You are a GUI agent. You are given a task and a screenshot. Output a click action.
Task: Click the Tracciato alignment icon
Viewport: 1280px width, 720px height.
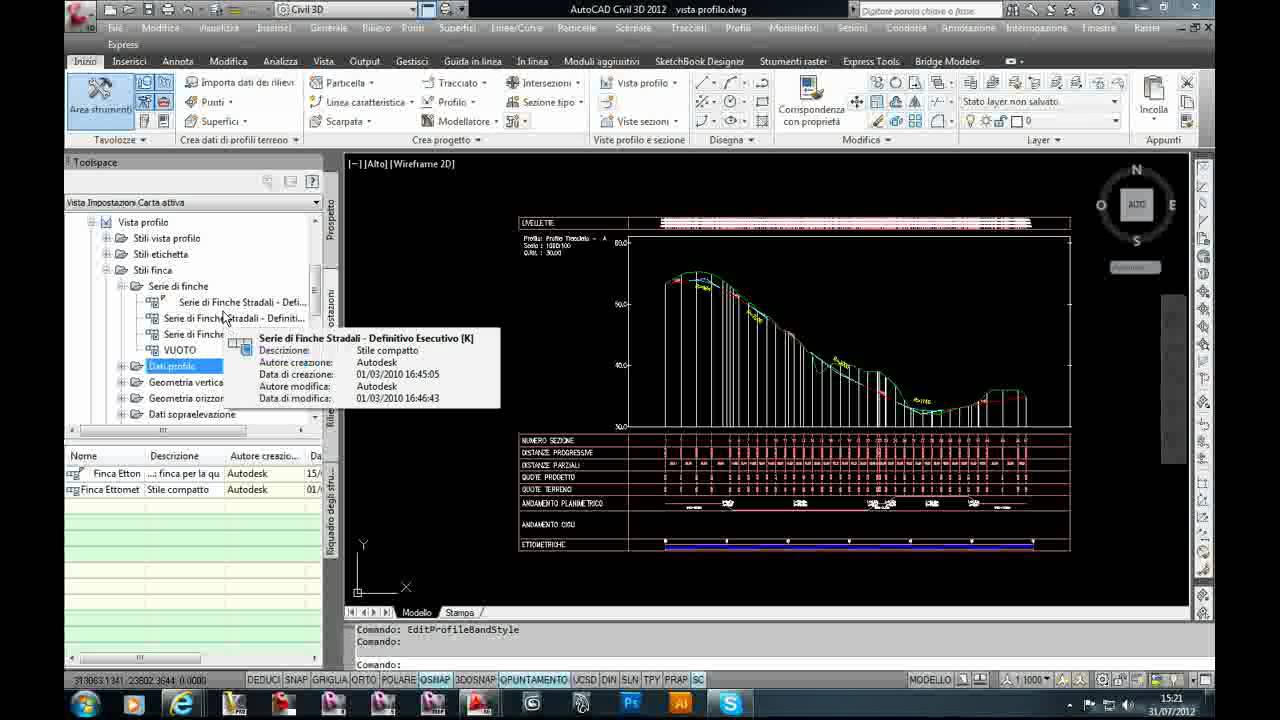click(x=428, y=83)
